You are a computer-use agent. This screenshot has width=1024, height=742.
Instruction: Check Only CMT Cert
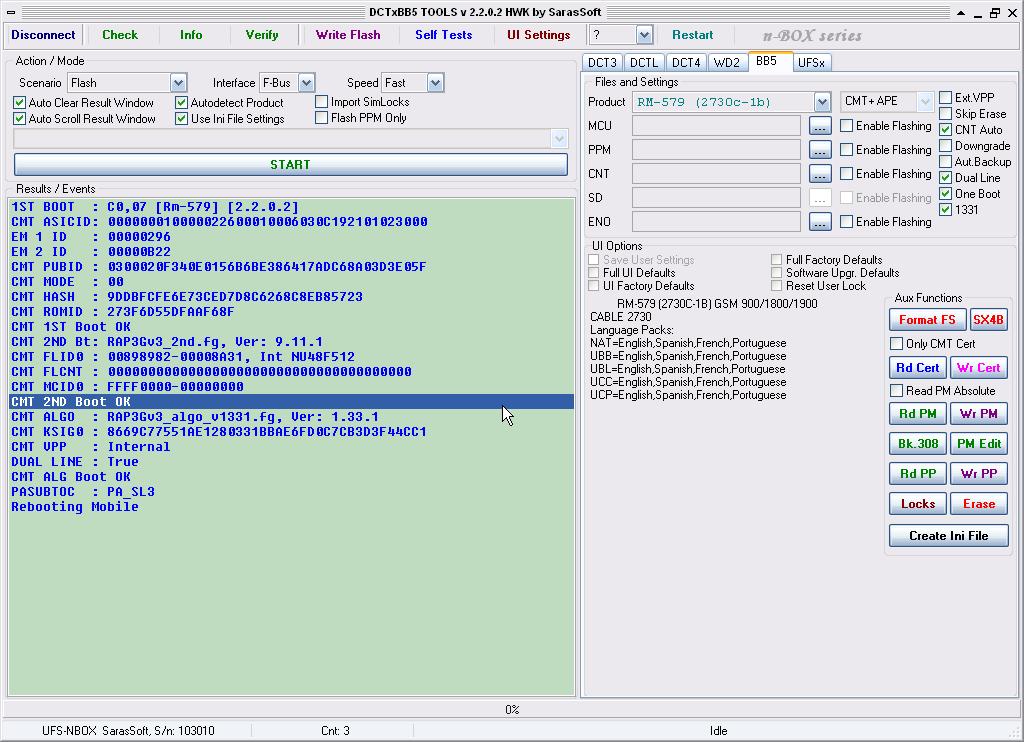click(x=897, y=344)
